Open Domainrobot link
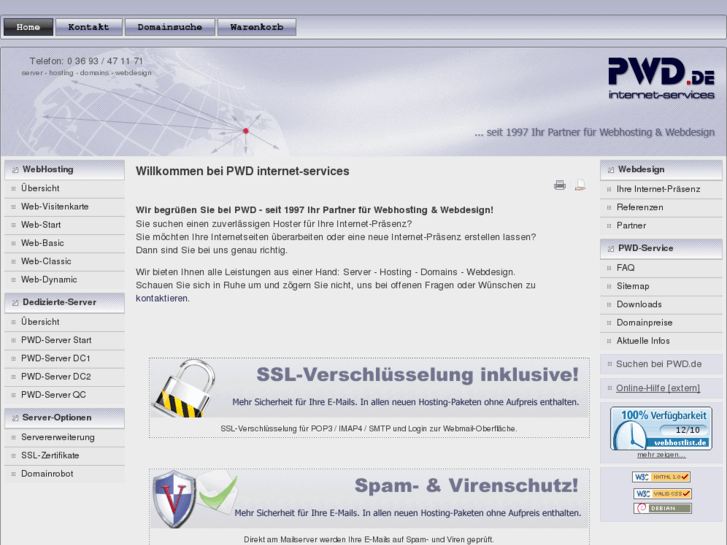Screen dimensions: 727x545 (x=64, y=474)
